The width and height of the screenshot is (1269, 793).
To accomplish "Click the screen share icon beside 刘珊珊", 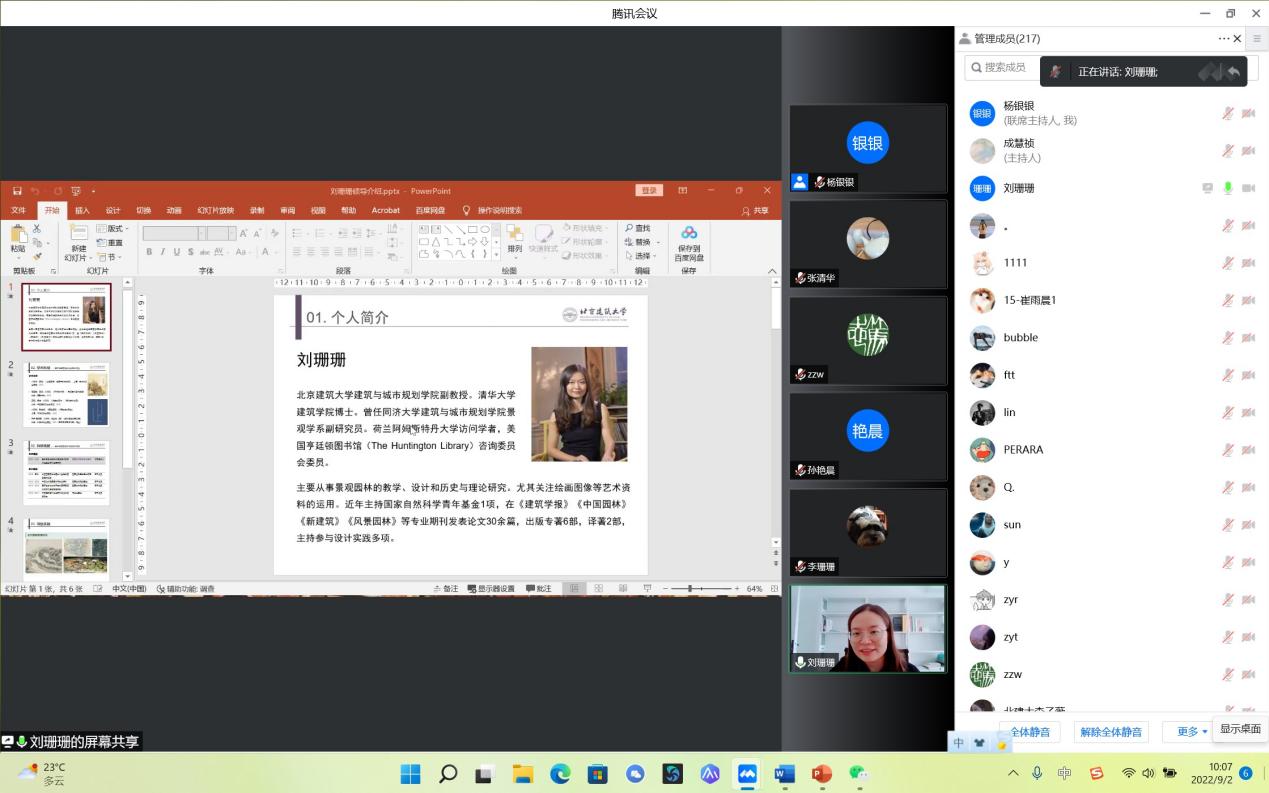I will tap(1207, 188).
